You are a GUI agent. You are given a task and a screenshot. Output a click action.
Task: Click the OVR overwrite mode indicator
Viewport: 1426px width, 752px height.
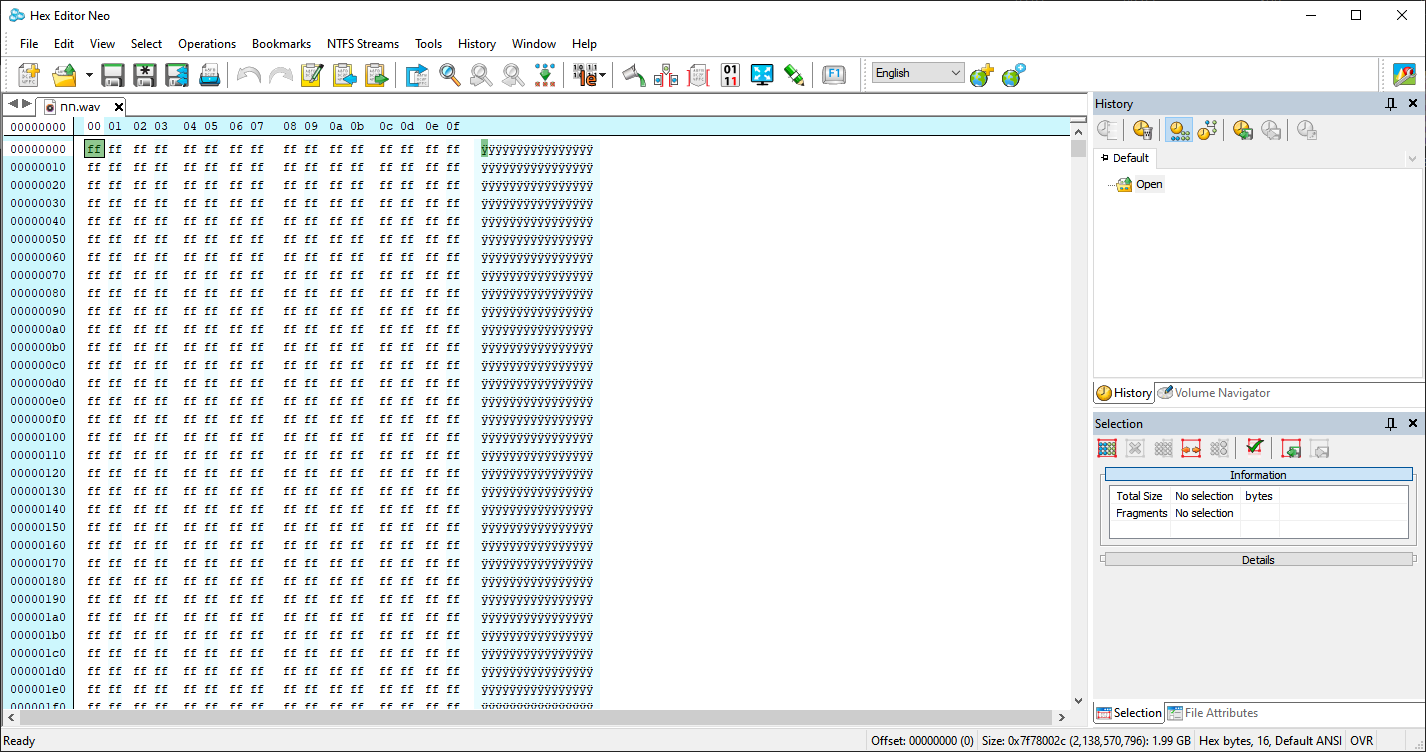1362,741
